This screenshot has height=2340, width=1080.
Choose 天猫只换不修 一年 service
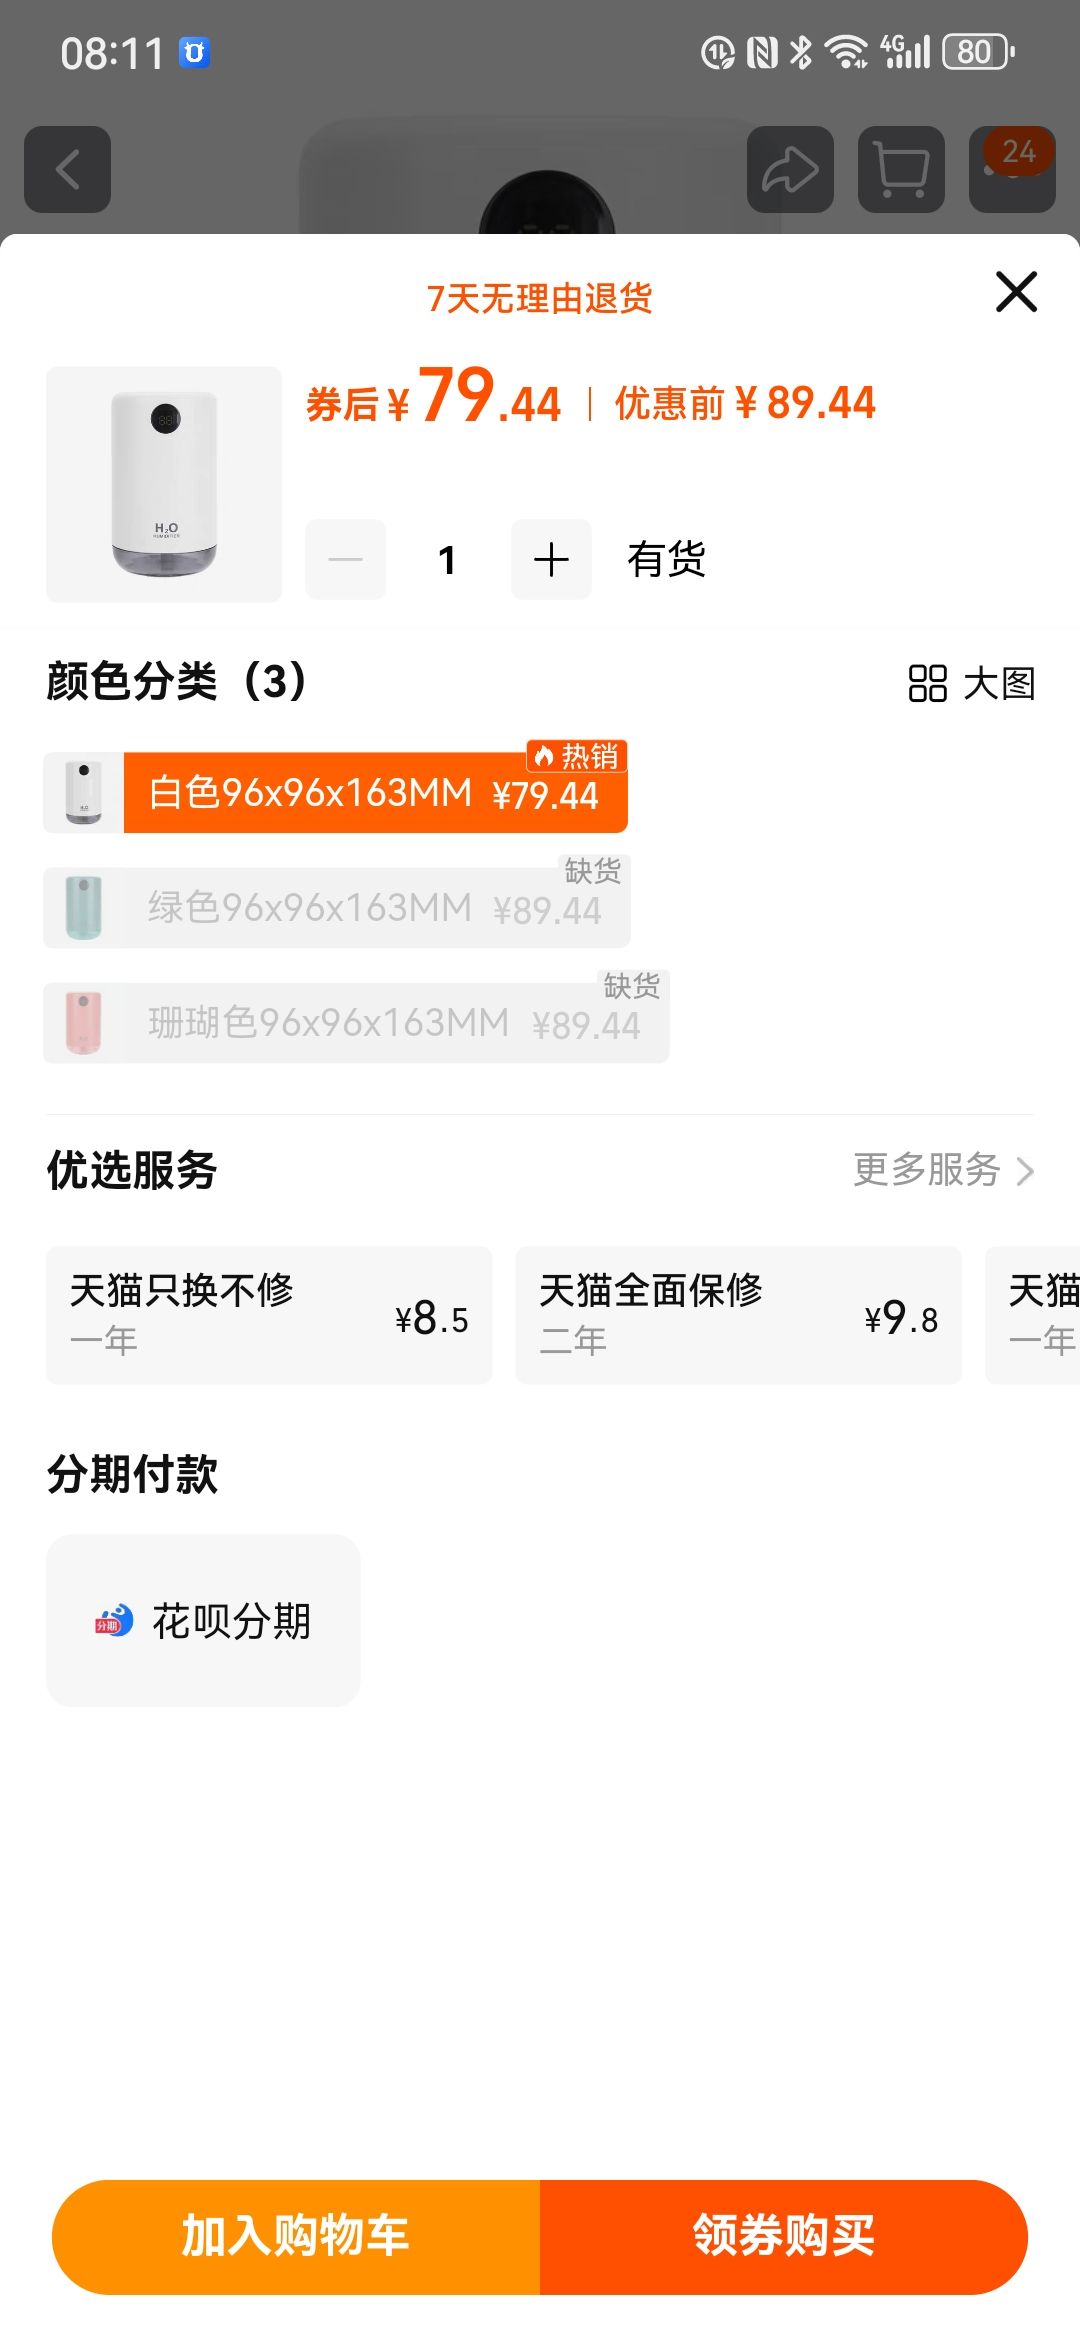pyautogui.click(x=269, y=1315)
